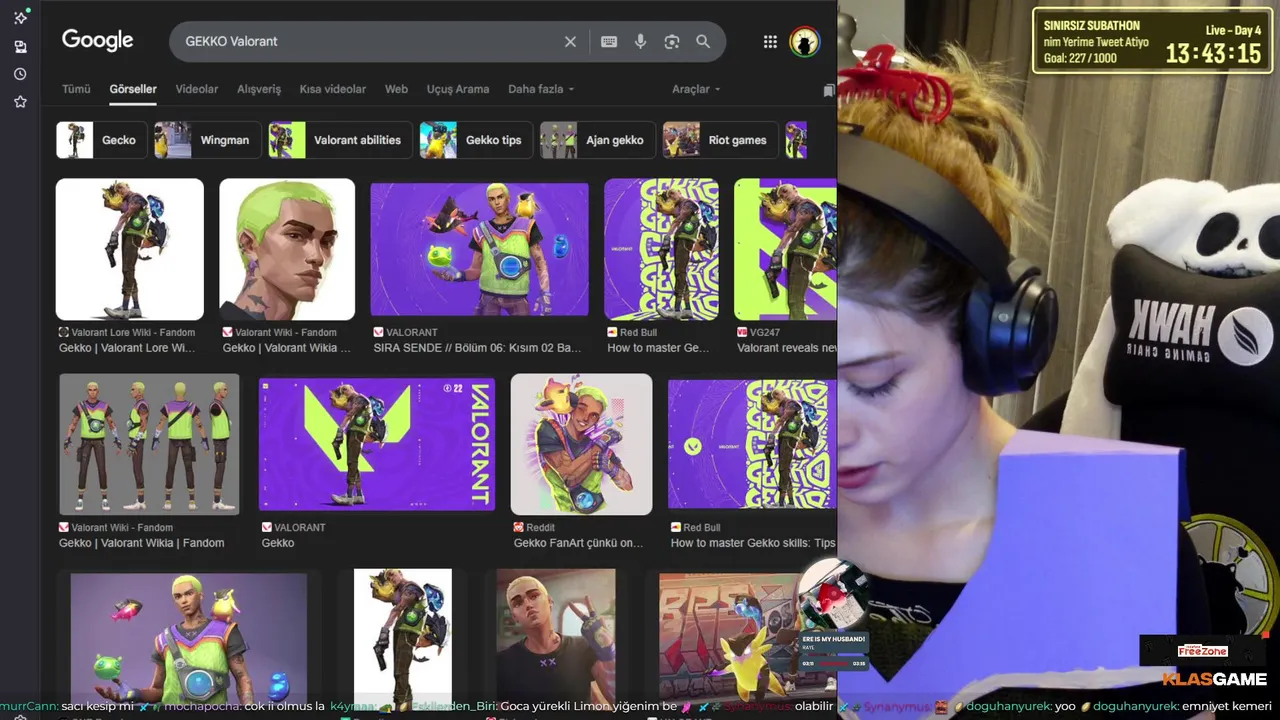Image resolution: width=1280 pixels, height=720 pixels.
Task: Open the bookmarks star icon in sidebar
Action: 20,102
